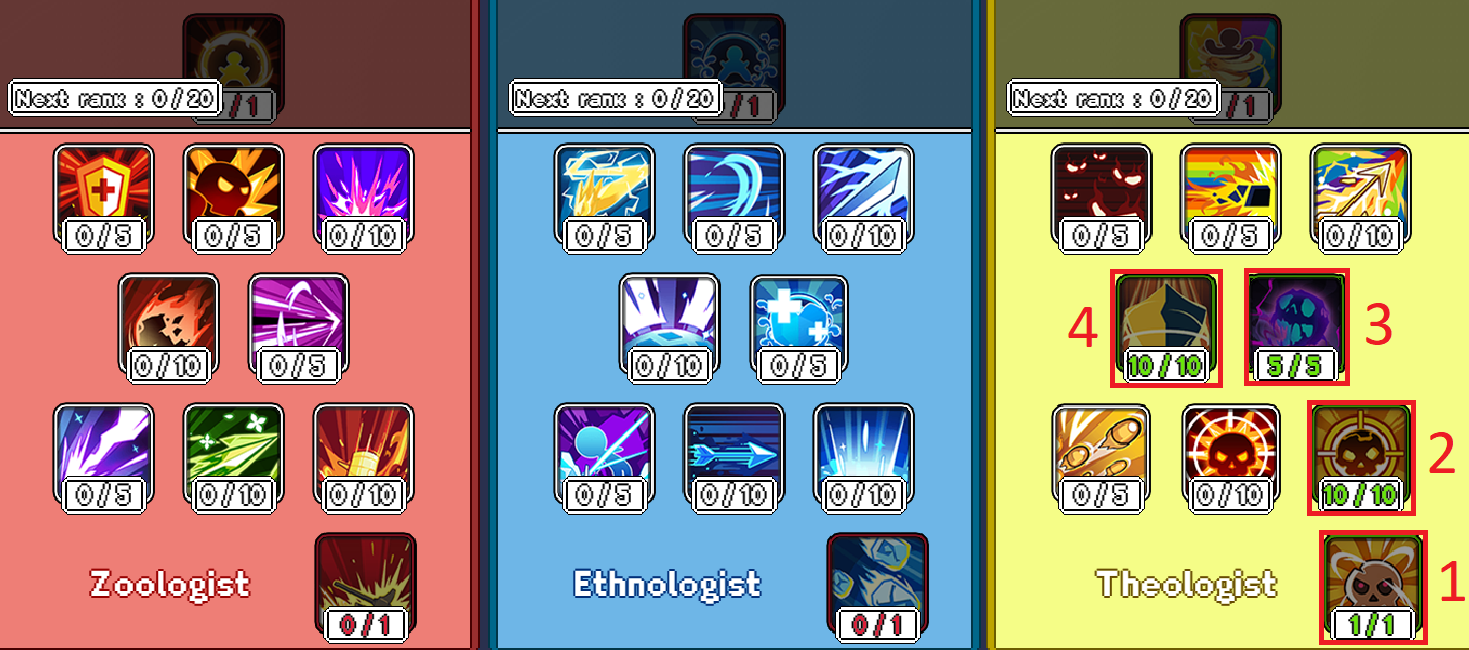Select the rainbow skill icon in Theologist
This screenshot has height=650, width=1469.
[x=1230, y=194]
